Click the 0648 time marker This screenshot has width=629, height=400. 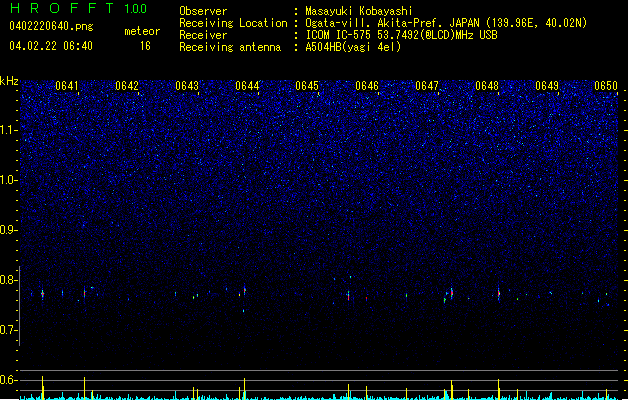(487, 86)
